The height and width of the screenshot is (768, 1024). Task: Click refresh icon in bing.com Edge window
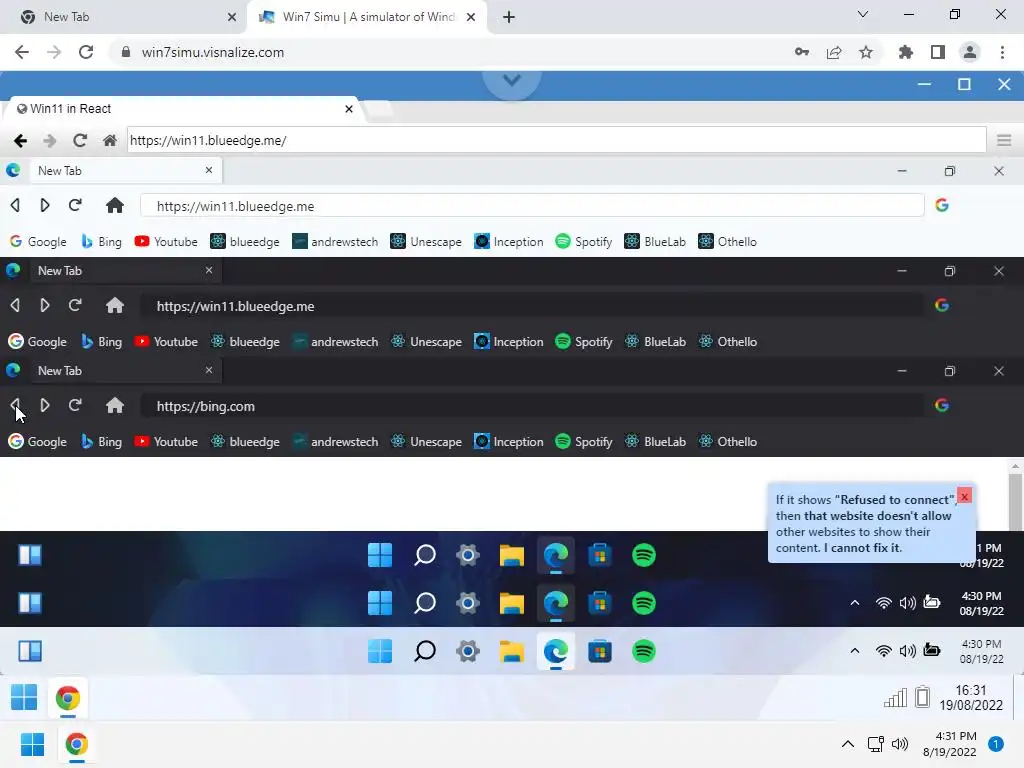click(75, 406)
